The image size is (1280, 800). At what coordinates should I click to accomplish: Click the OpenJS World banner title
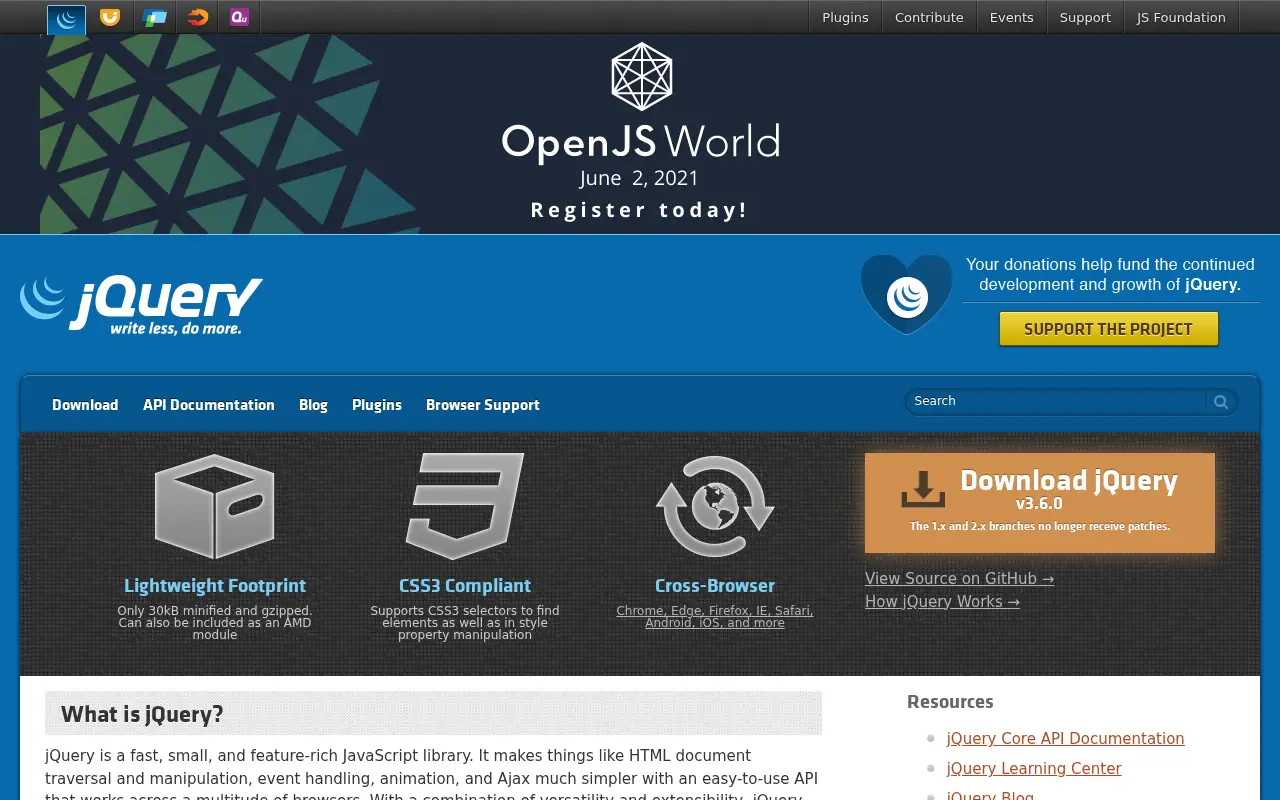tap(640, 142)
